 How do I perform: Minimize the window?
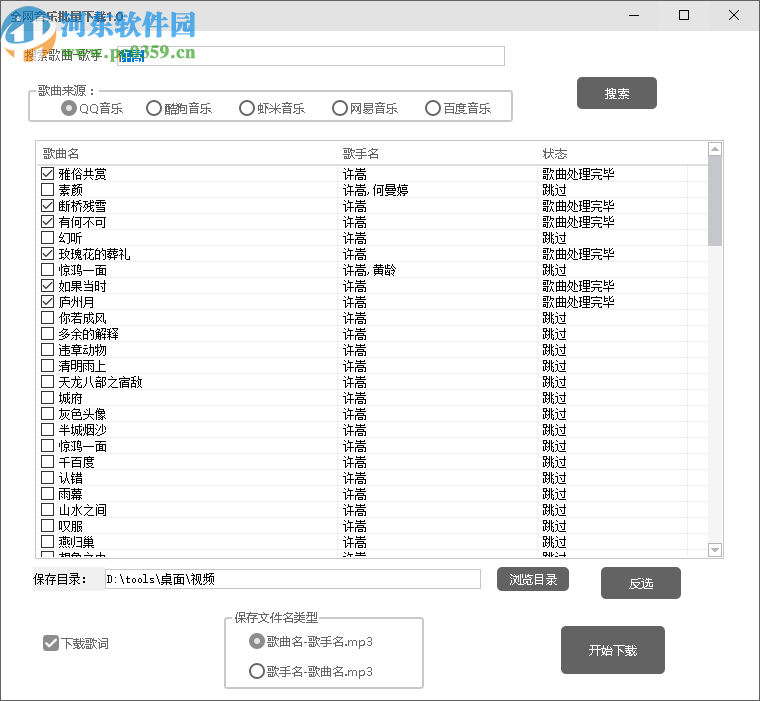[634, 16]
